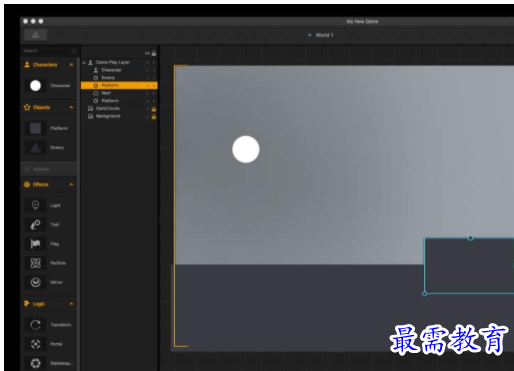The width and height of the screenshot is (514, 371).
Task: Select the DarkClouds layer row
Action: pyautogui.click(x=119, y=108)
